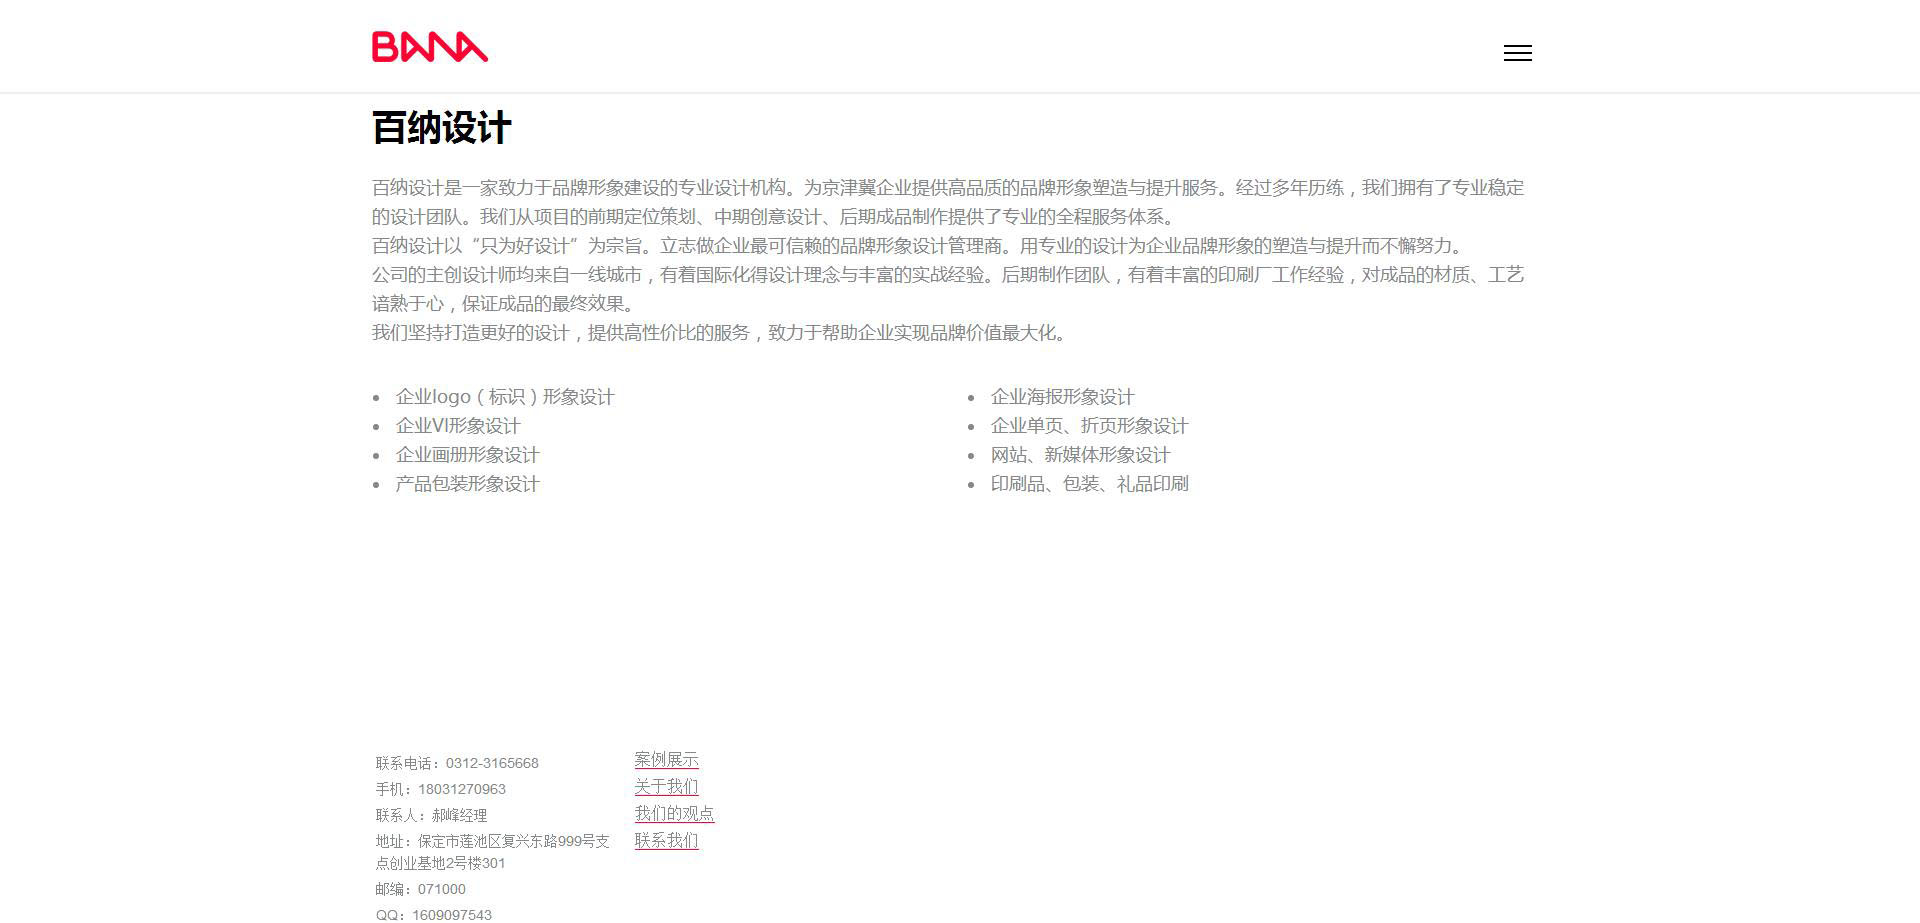Image resolution: width=1920 pixels, height=923 pixels.
Task: Click the red BANA logo
Action: pyautogui.click(x=430, y=47)
